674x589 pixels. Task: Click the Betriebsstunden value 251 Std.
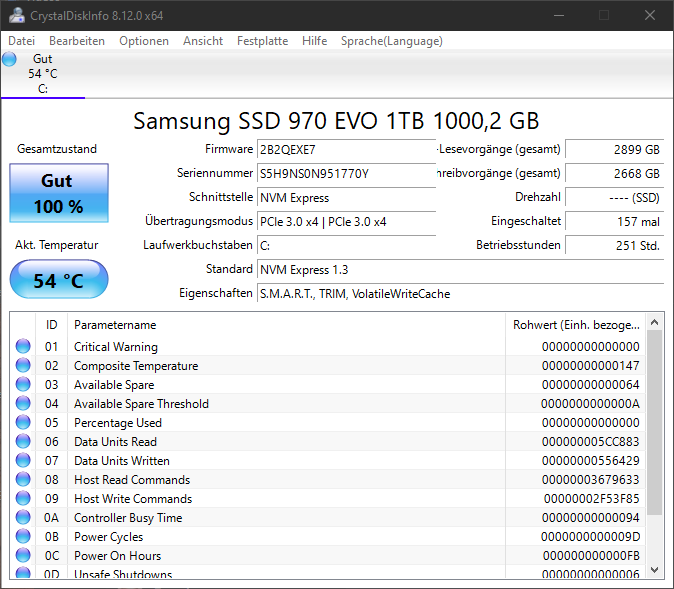click(615, 246)
